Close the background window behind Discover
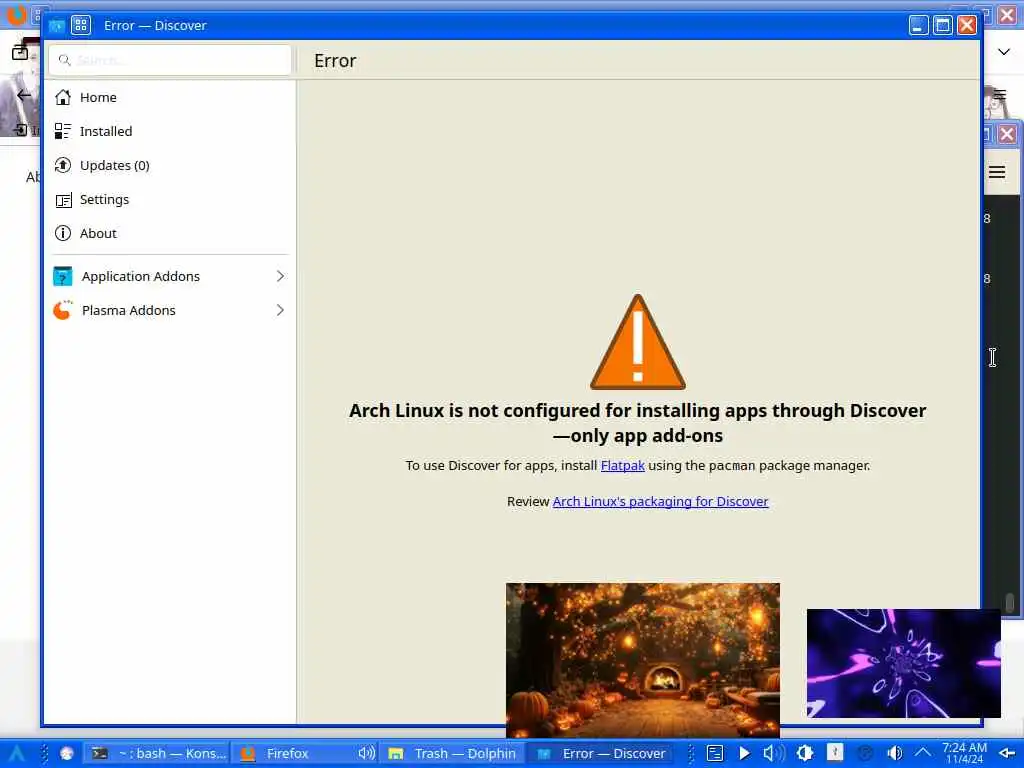The width and height of the screenshot is (1024, 768). click(x=1007, y=134)
